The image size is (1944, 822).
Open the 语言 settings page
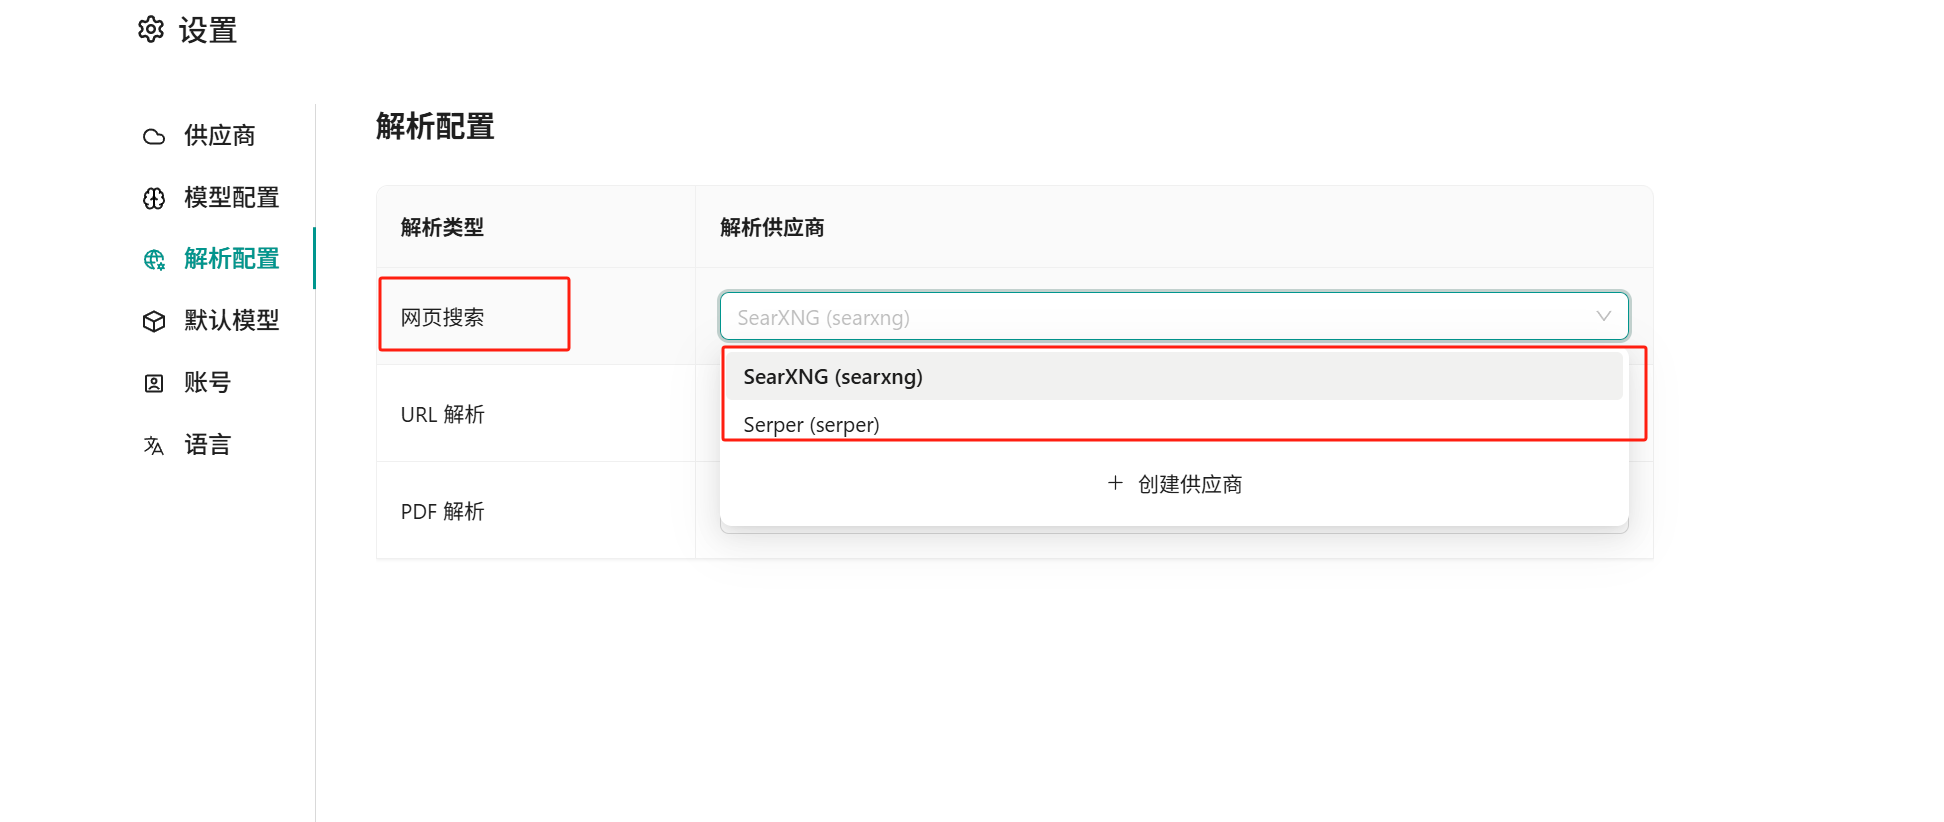point(207,445)
